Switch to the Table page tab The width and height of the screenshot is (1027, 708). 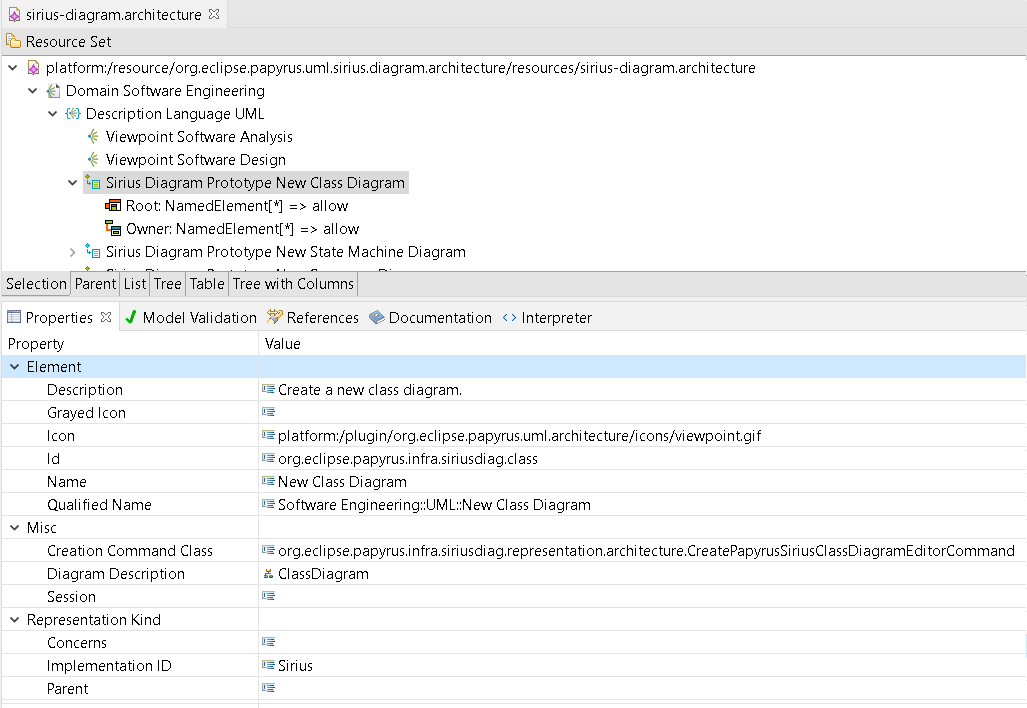[x=207, y=284]
